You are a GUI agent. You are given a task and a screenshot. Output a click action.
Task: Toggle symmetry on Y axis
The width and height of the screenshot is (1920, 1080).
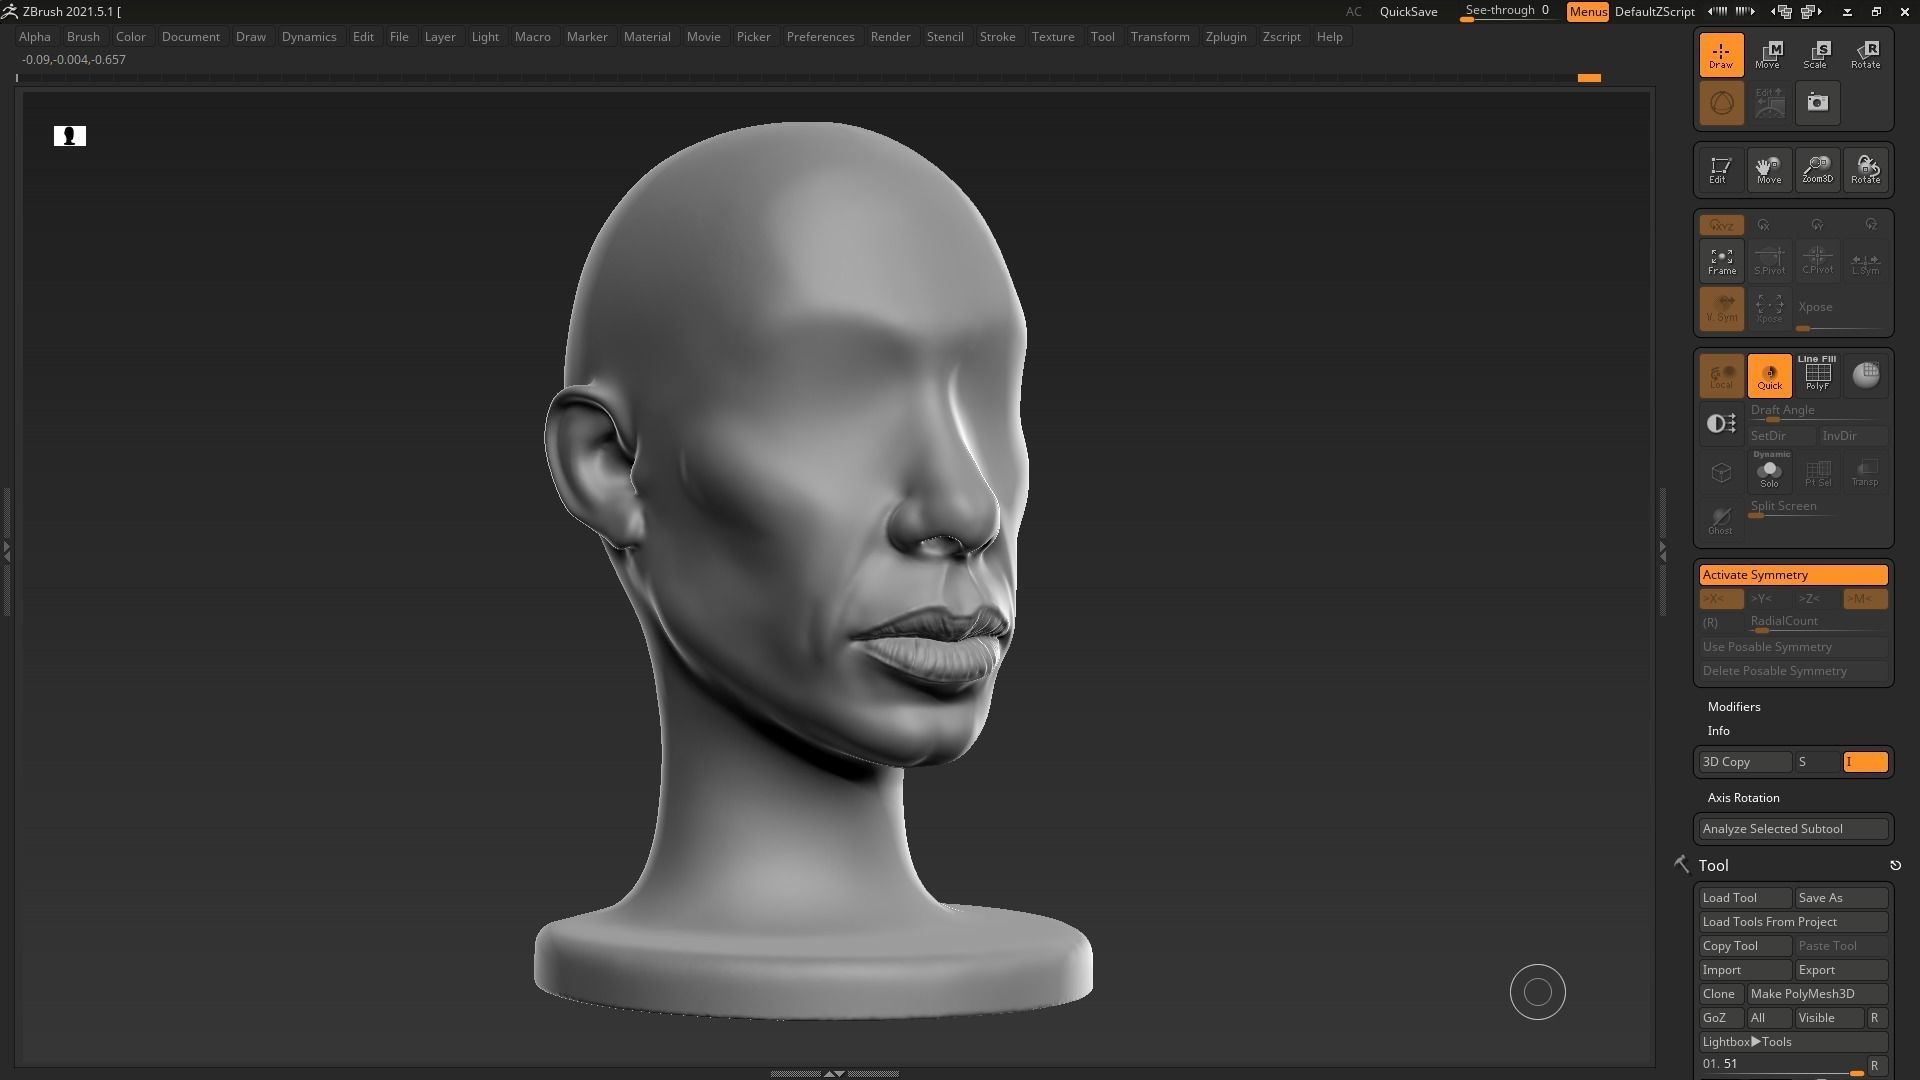point(1769,599)
